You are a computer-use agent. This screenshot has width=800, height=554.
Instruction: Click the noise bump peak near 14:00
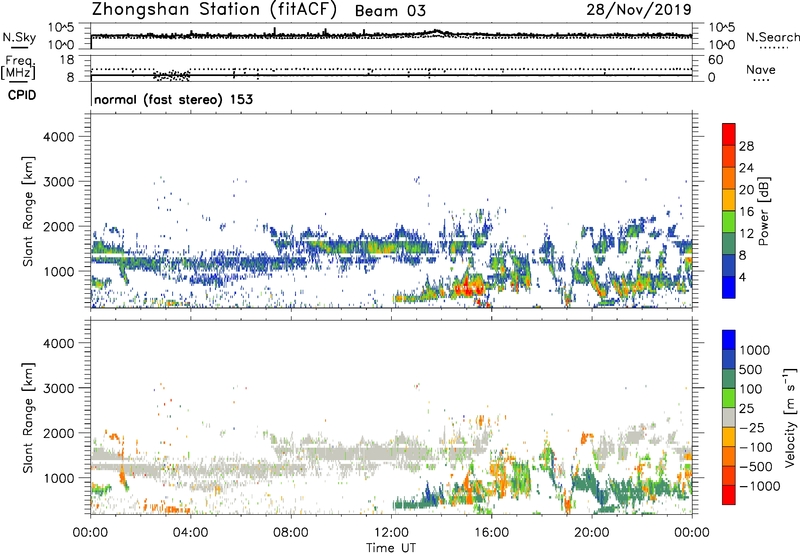(436, 32)
